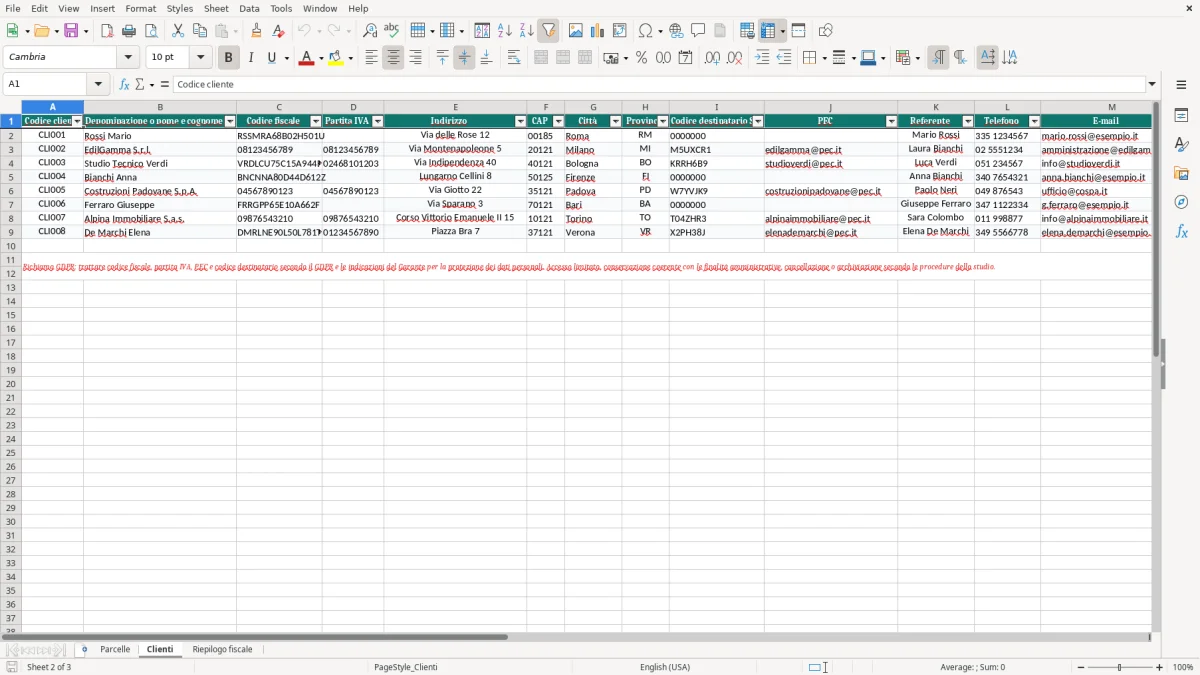
Task: Toggle Underline formatting
Action: tap(272, 58)
